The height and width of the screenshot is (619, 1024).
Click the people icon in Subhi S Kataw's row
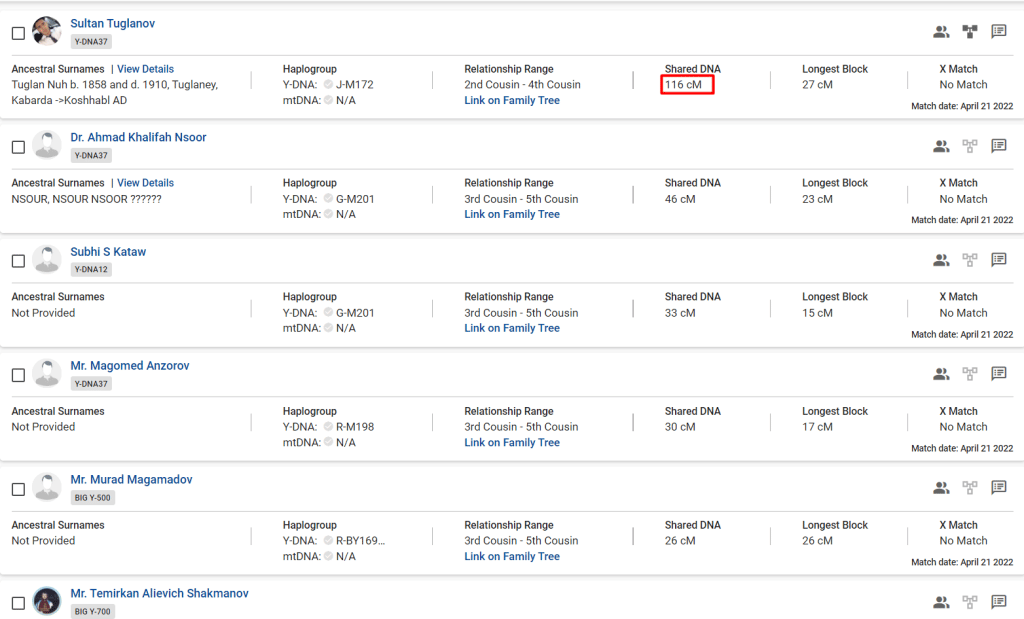(940, 260)
